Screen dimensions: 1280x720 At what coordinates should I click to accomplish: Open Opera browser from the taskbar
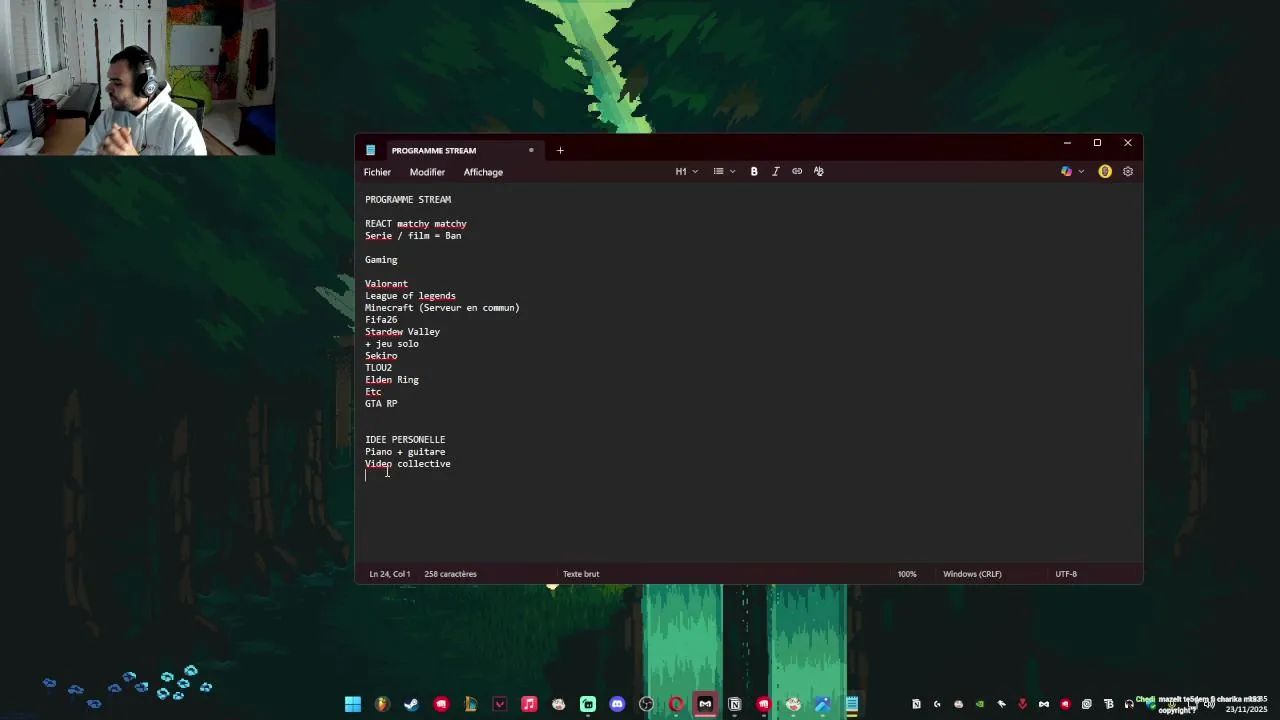(x=676, y=704)
